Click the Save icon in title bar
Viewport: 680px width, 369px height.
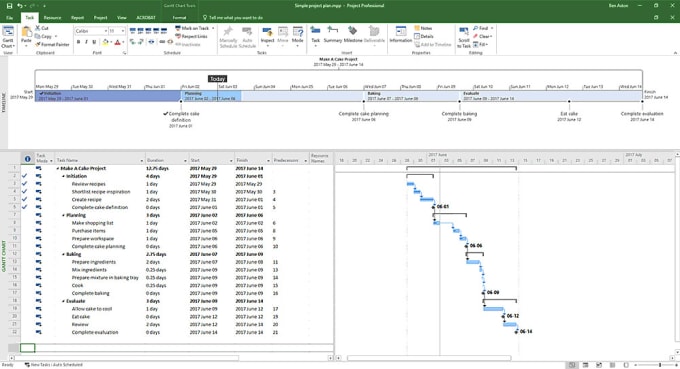(9, 6)
